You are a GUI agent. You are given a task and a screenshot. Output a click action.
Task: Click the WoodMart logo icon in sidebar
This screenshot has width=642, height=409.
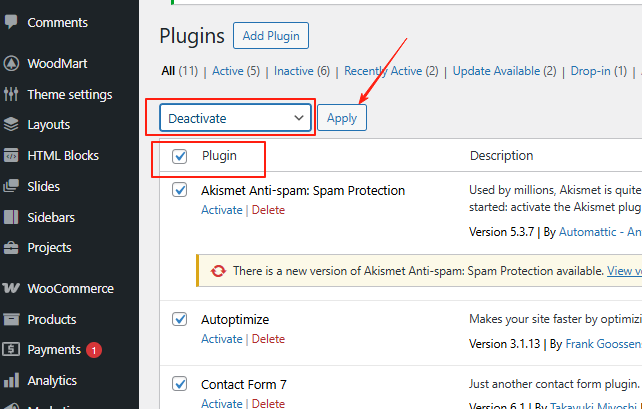click(x=11, y=63)
